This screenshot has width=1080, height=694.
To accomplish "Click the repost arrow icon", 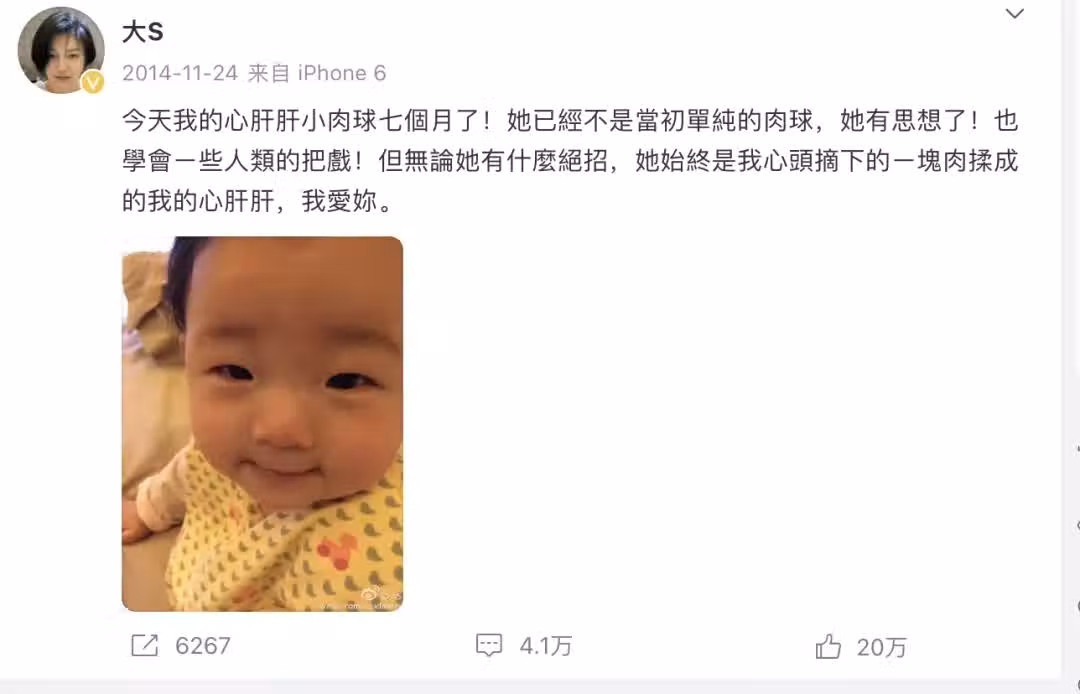I will tap(145, 646).
